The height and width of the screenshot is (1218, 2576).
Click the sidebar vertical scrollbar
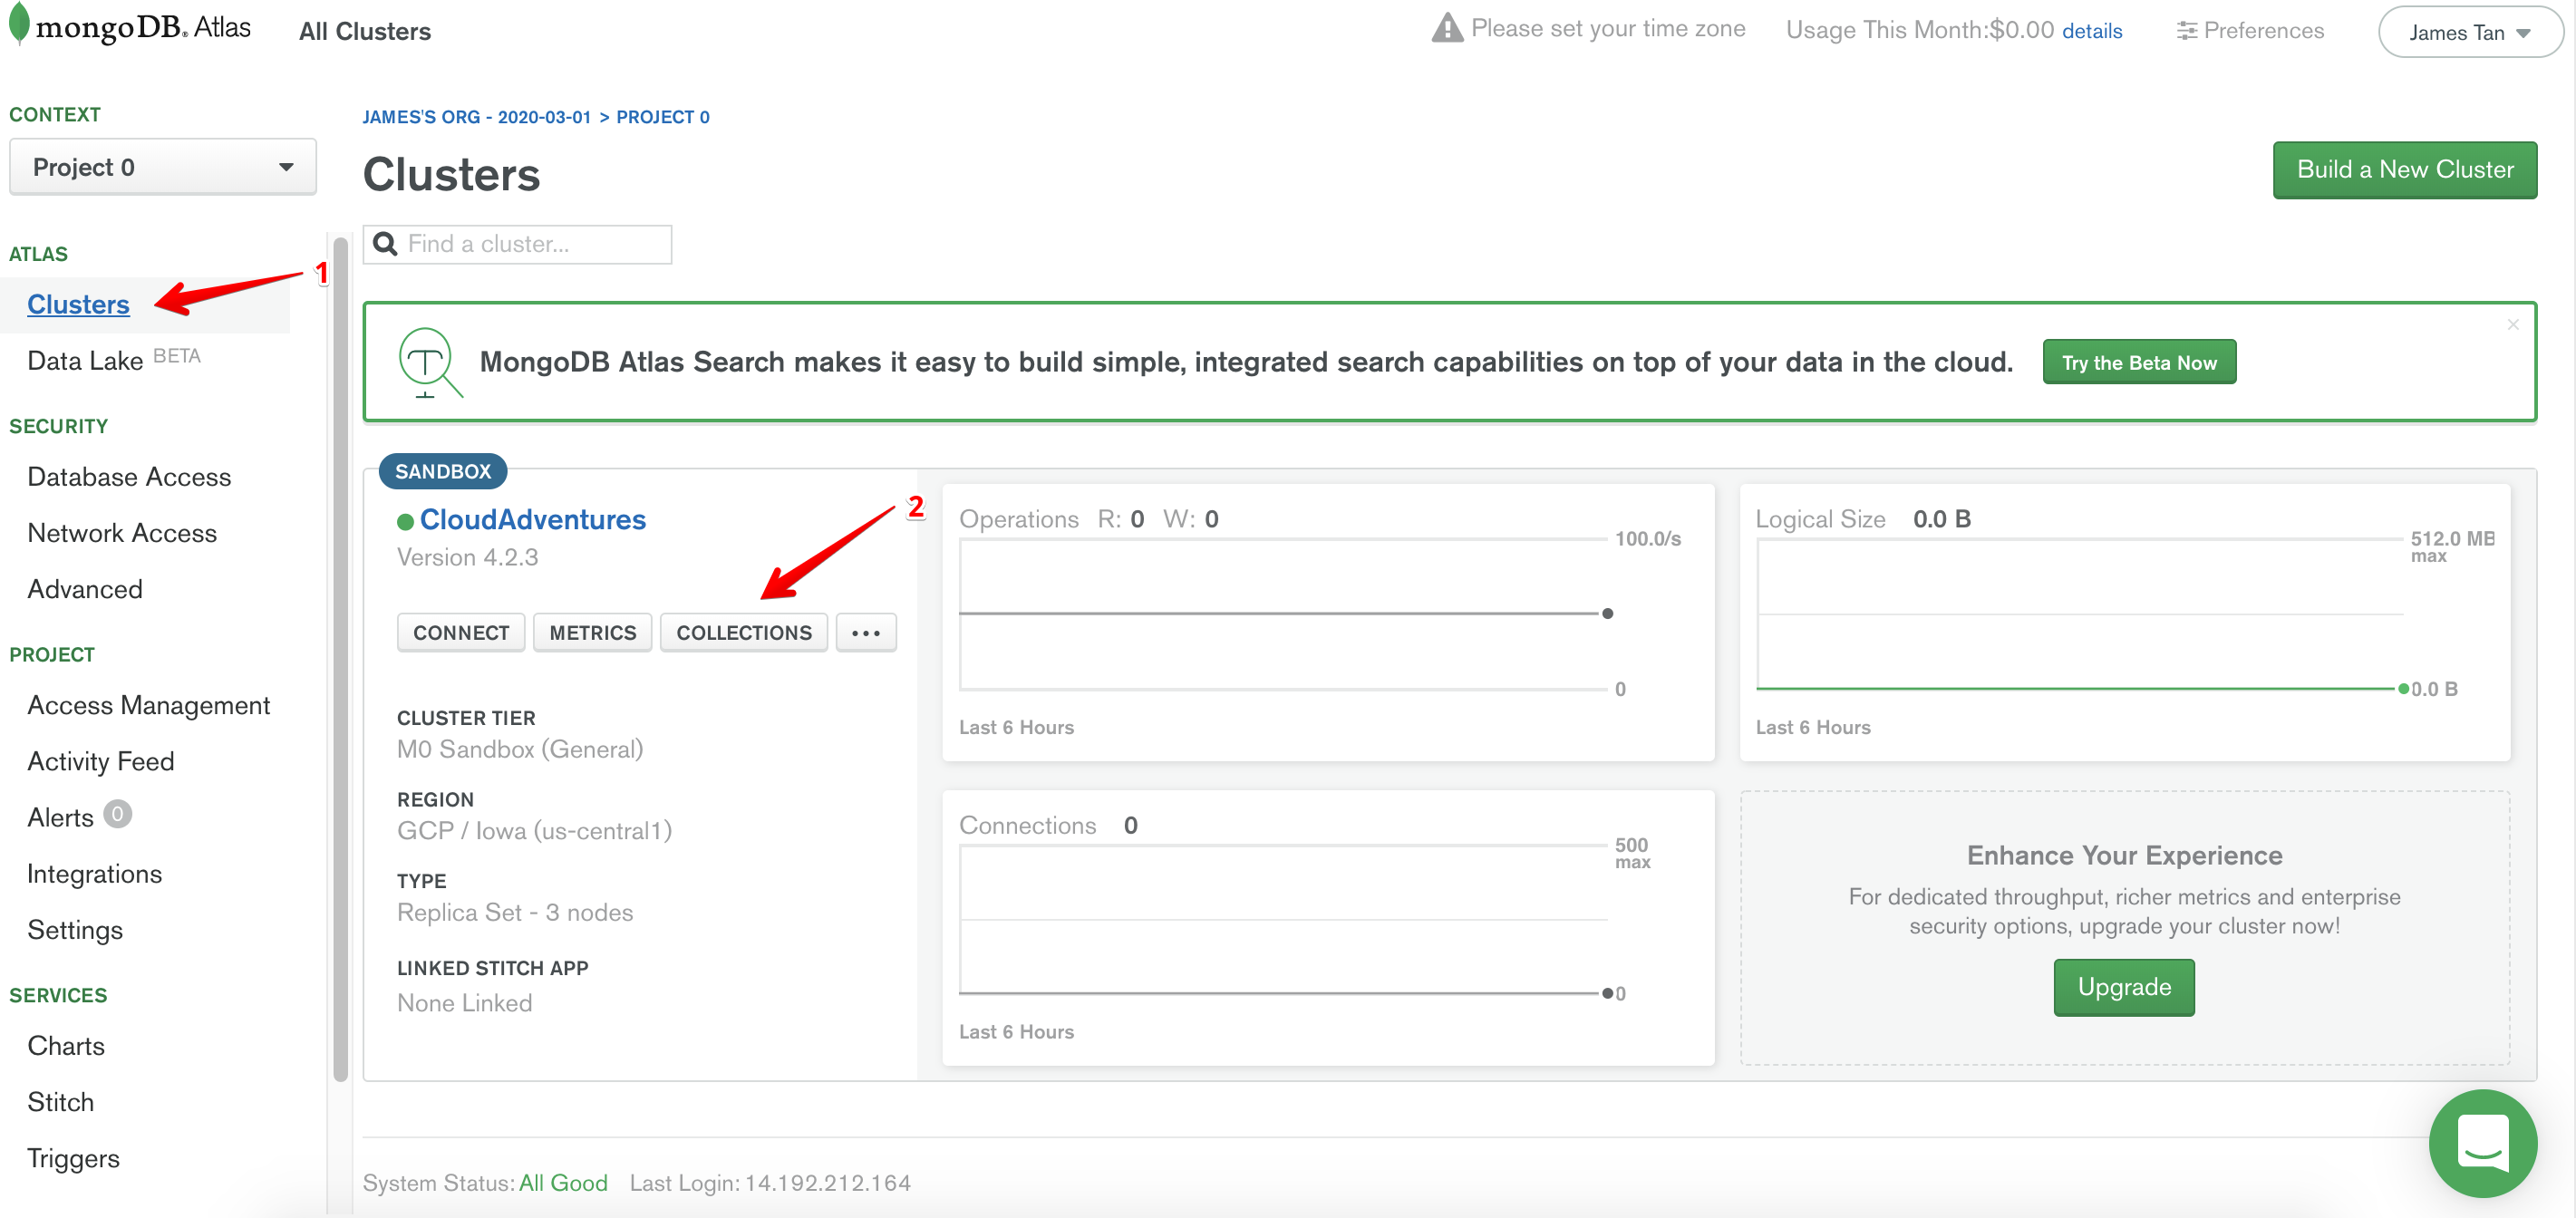pyautogui.click(x=340, y=660)
